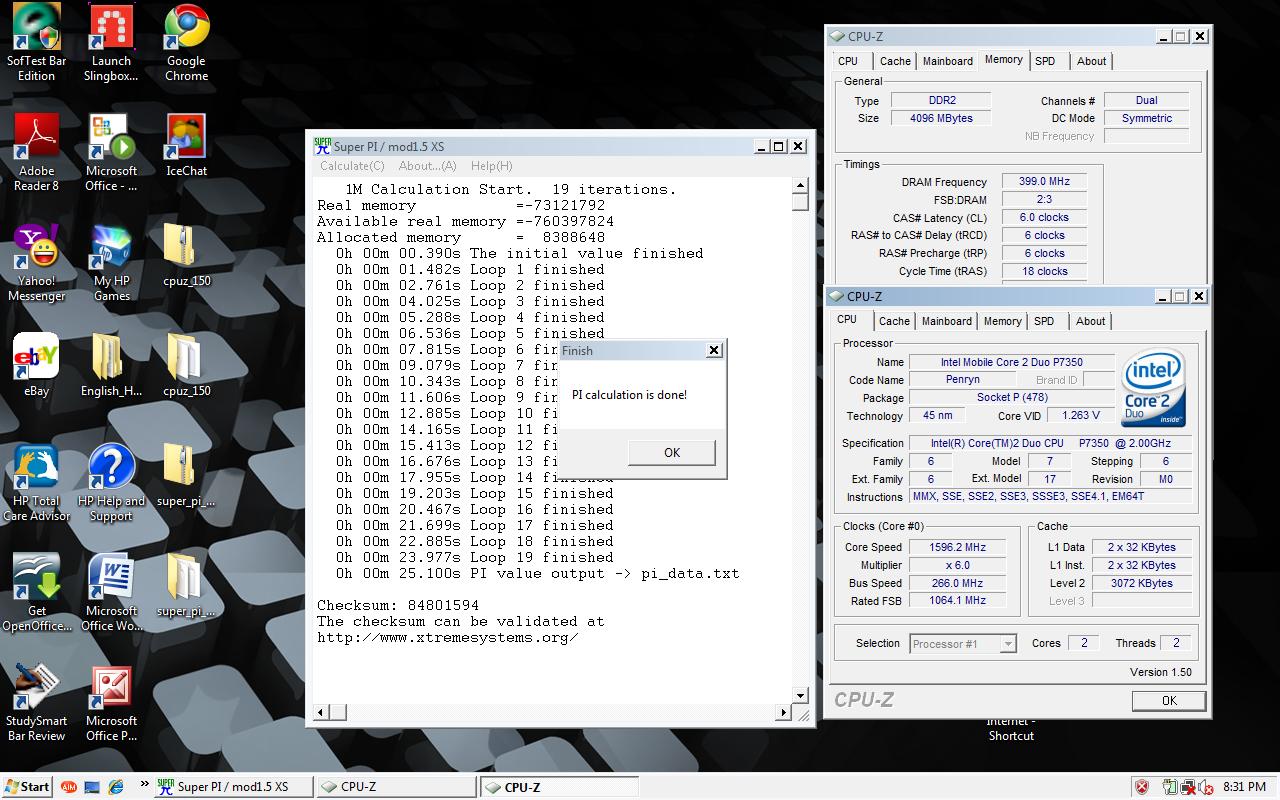Activate the first CPU-Z taskbar button

[397, 787]
